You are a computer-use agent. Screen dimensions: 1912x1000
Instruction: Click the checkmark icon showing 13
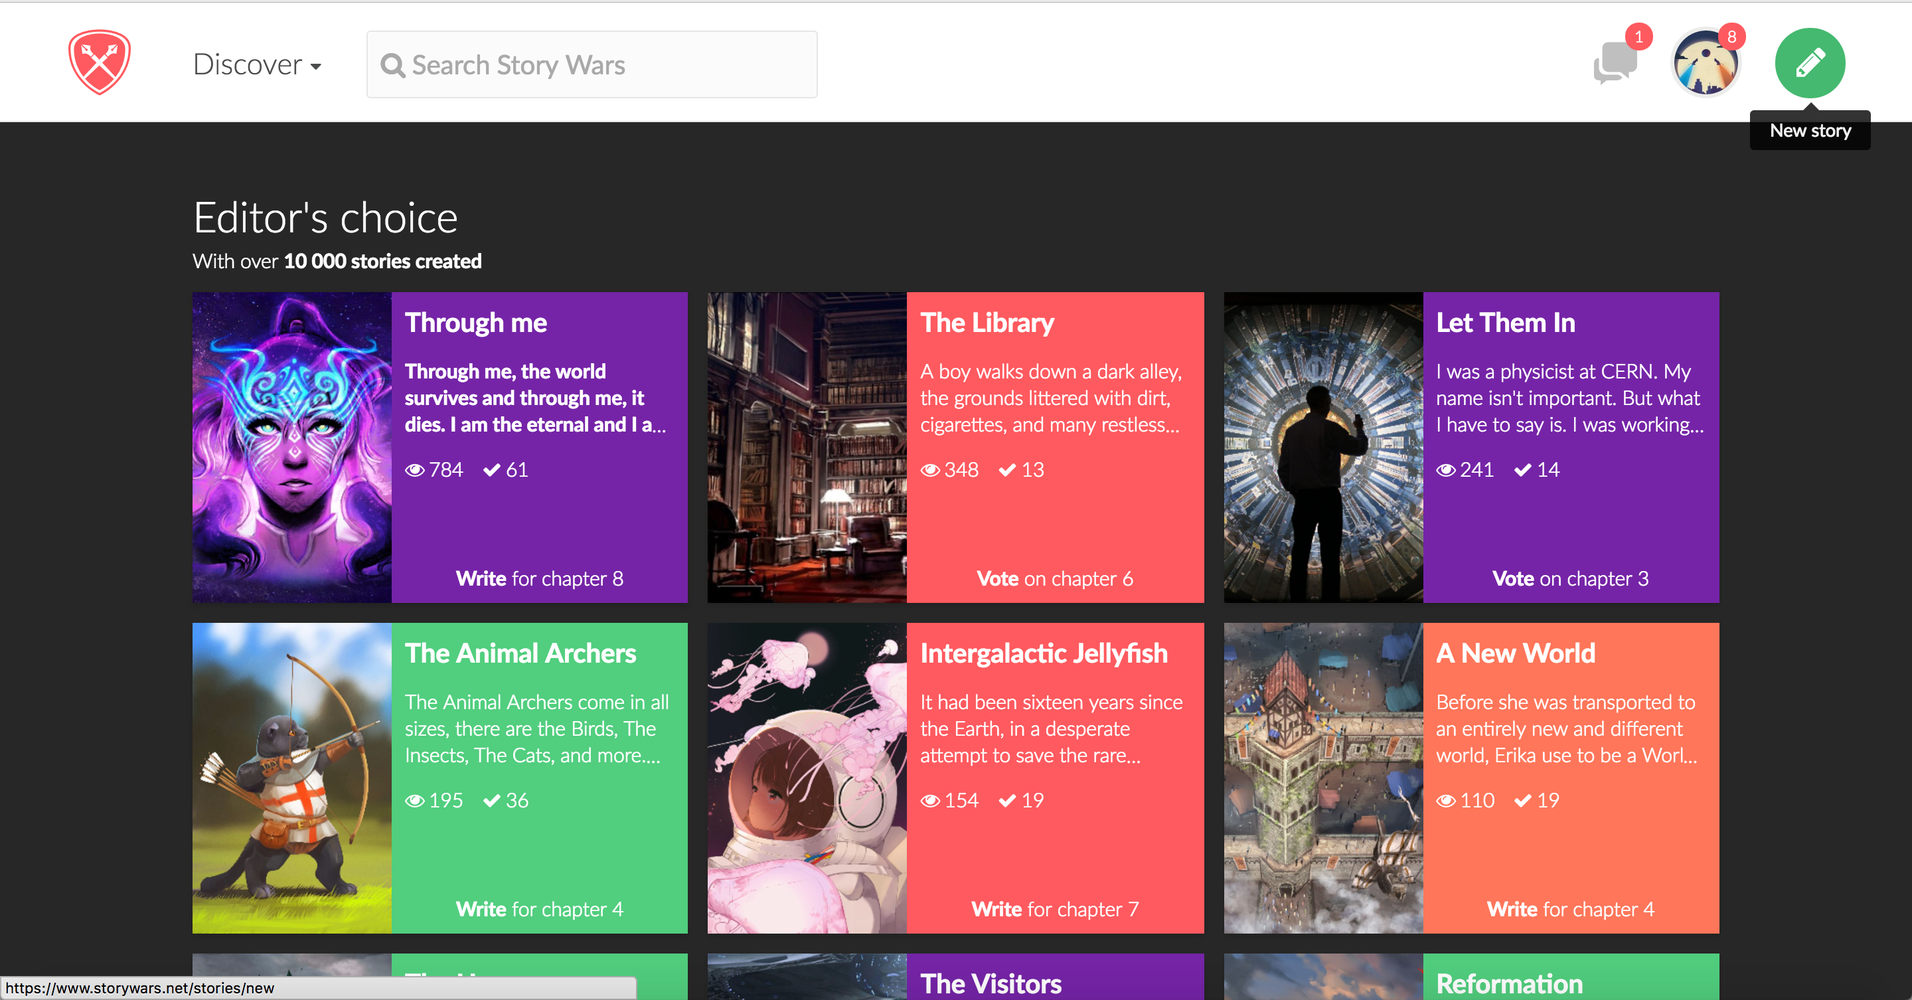1008,470
